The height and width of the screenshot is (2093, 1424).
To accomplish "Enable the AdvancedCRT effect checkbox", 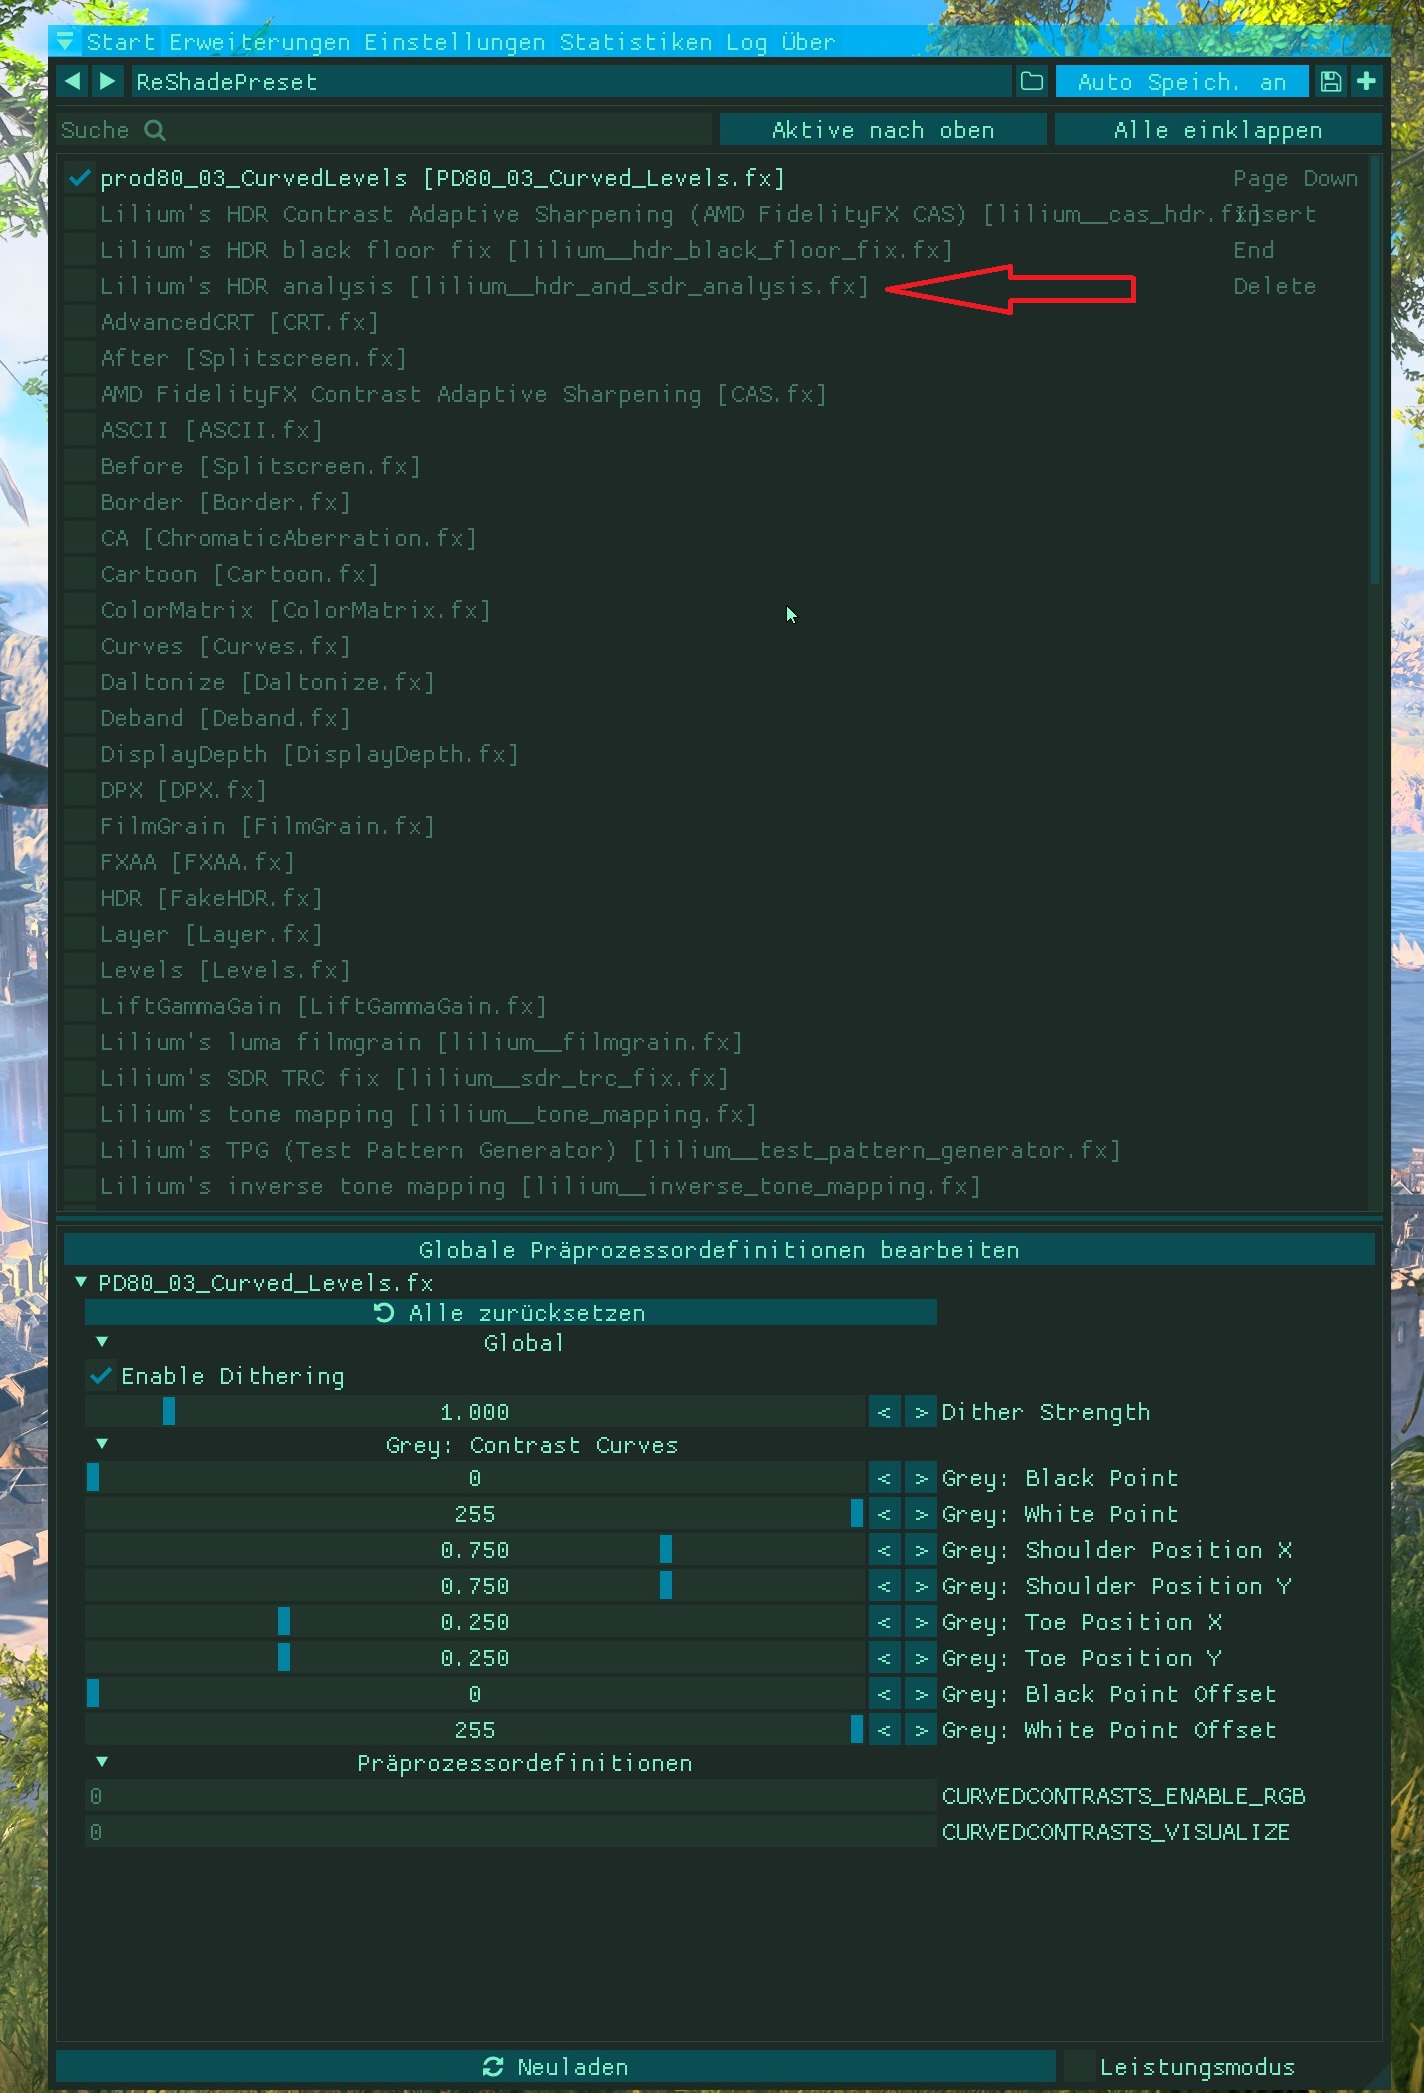I will coord(79,322).
